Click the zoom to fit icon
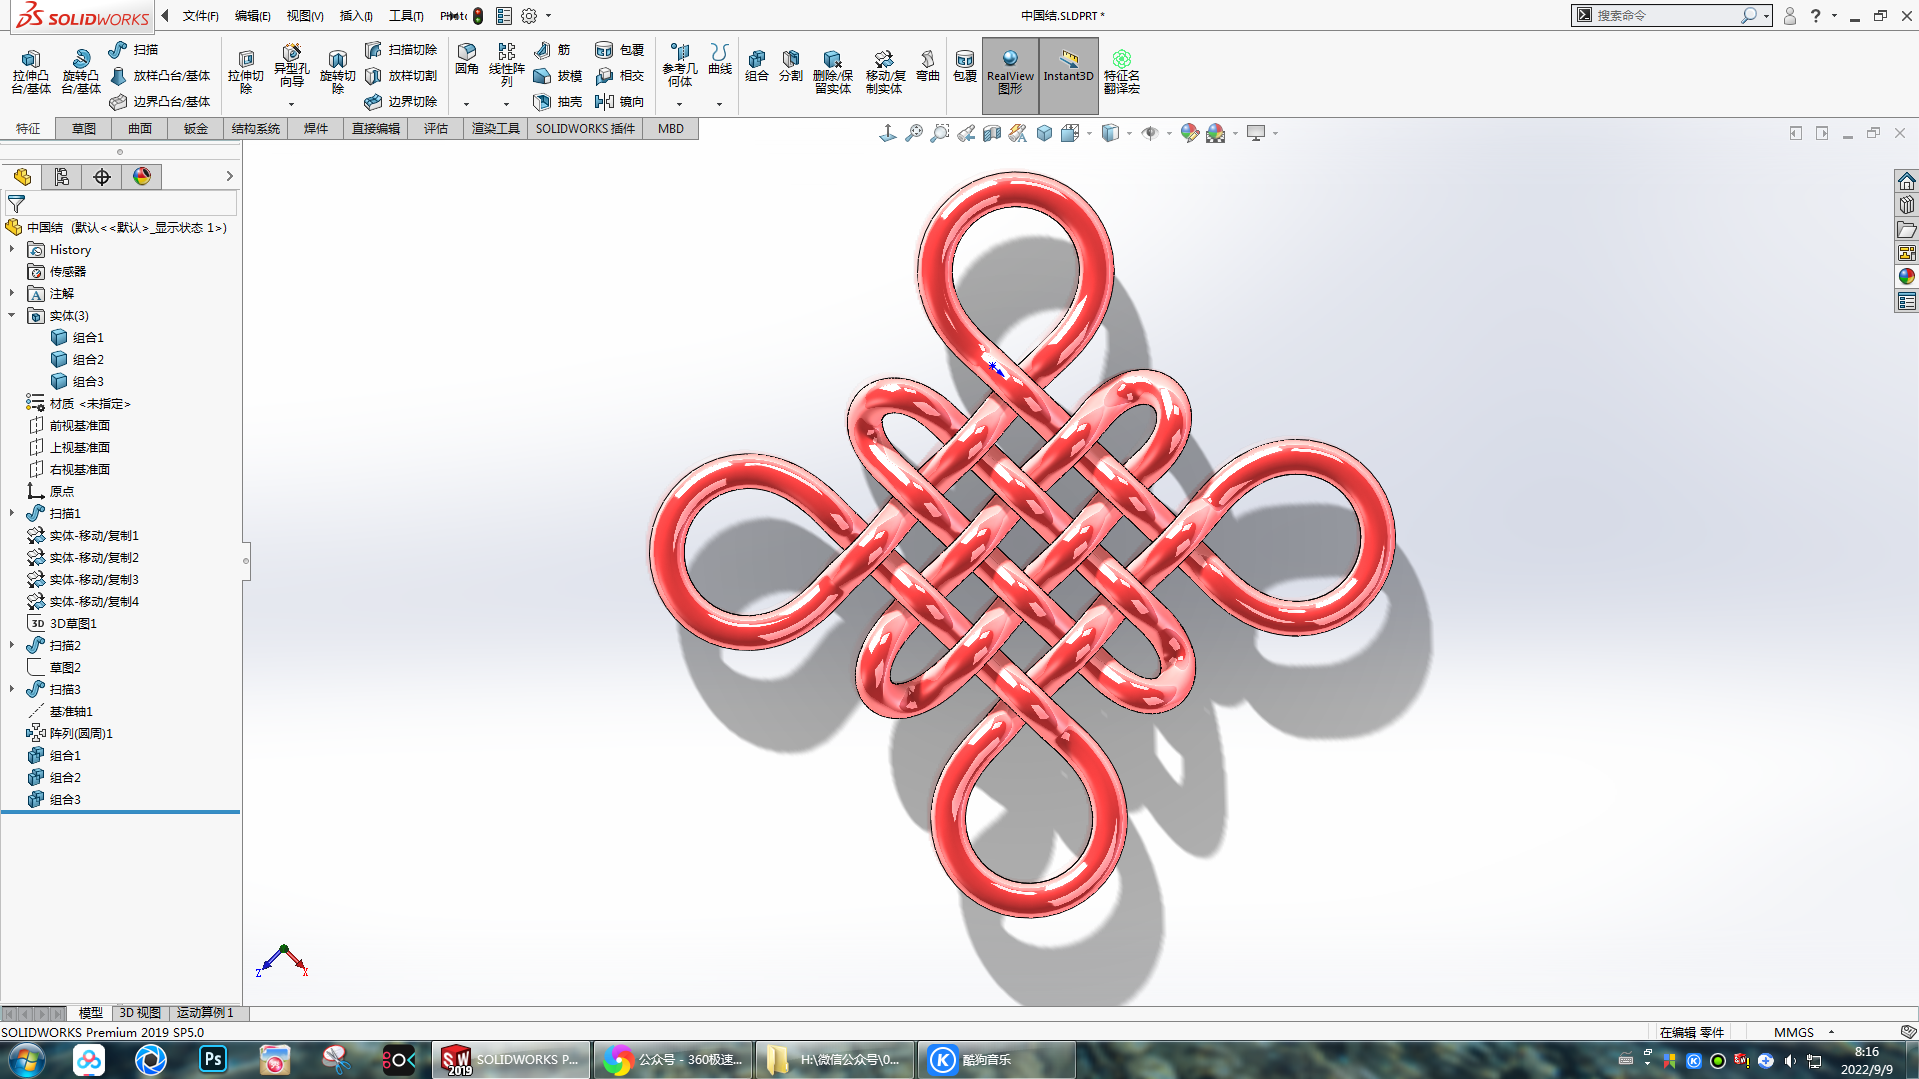The width and height of the screenshot is (1919, 1079). 913,133
